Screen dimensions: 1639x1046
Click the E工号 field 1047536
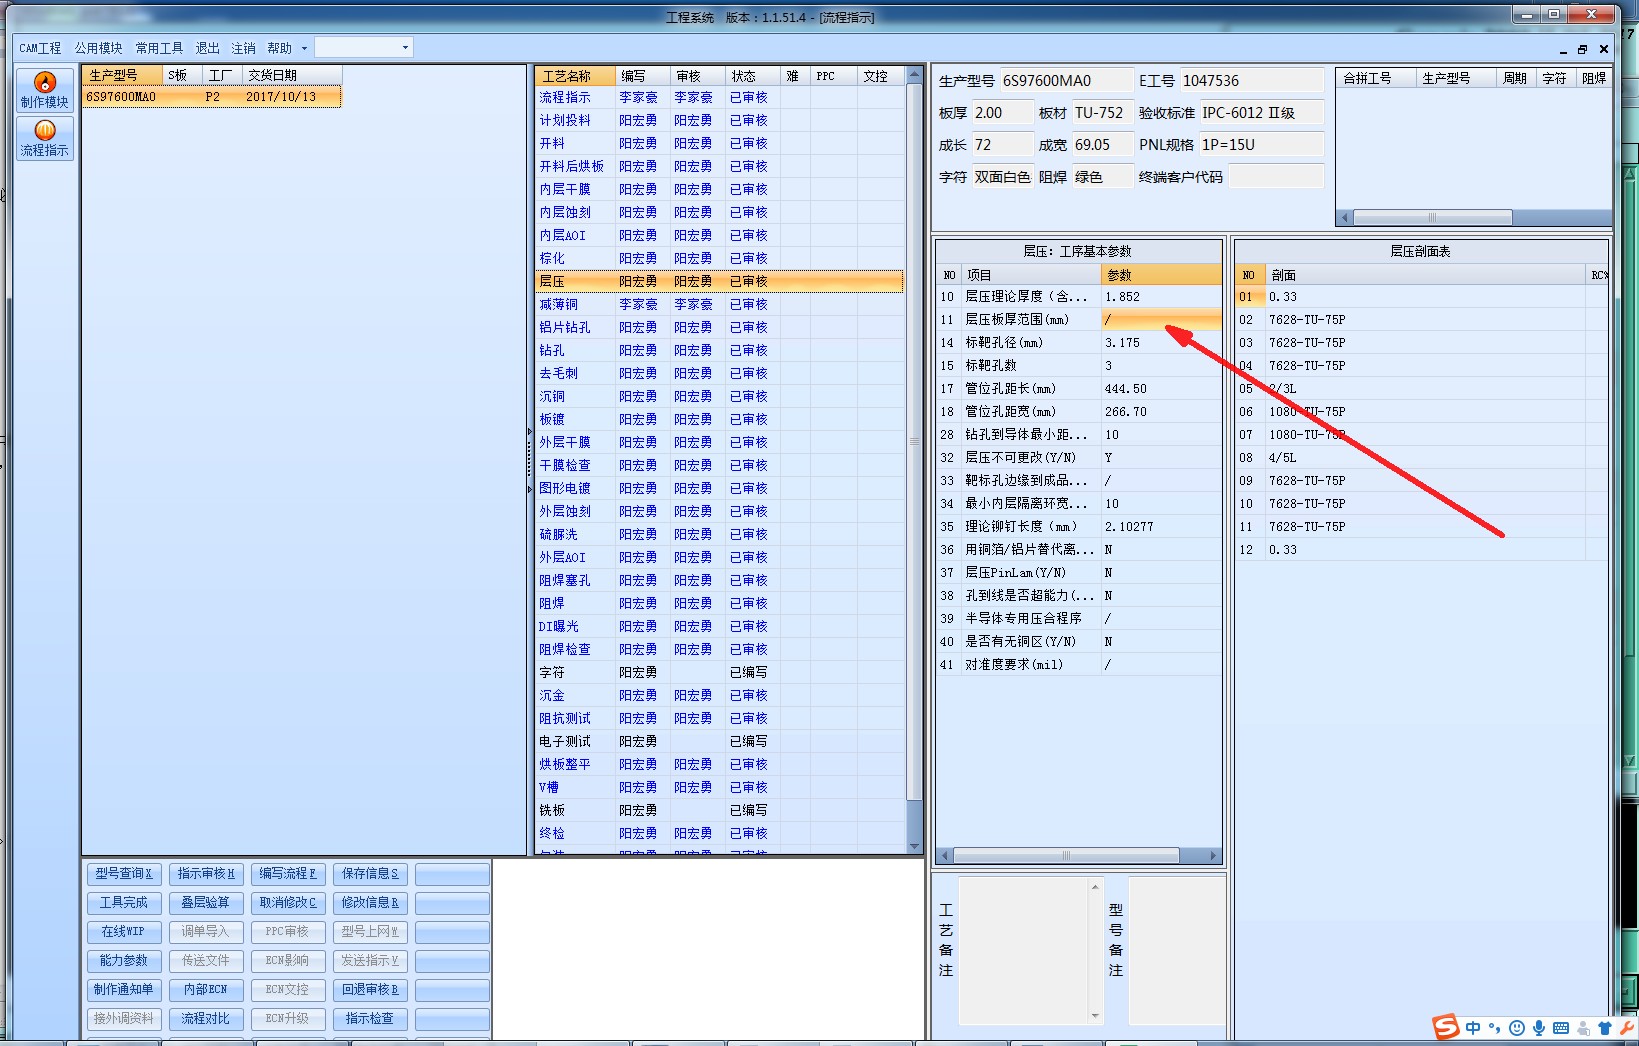coord(1251,81)
